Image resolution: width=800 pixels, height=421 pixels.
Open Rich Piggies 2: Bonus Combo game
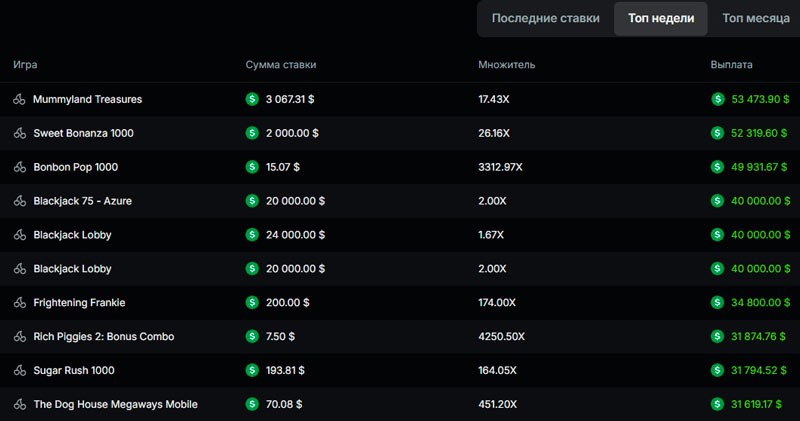[103, 336]
